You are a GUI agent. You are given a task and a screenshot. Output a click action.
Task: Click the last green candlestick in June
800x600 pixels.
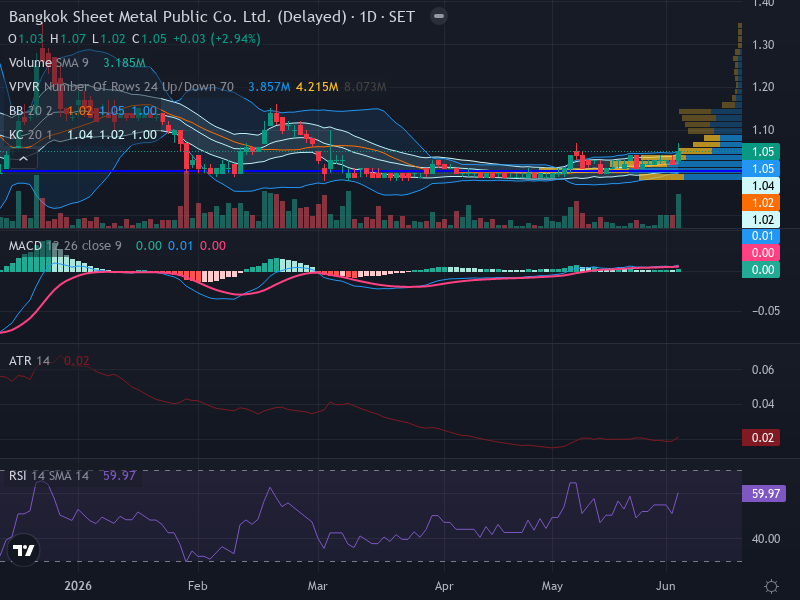click(679, 153)
